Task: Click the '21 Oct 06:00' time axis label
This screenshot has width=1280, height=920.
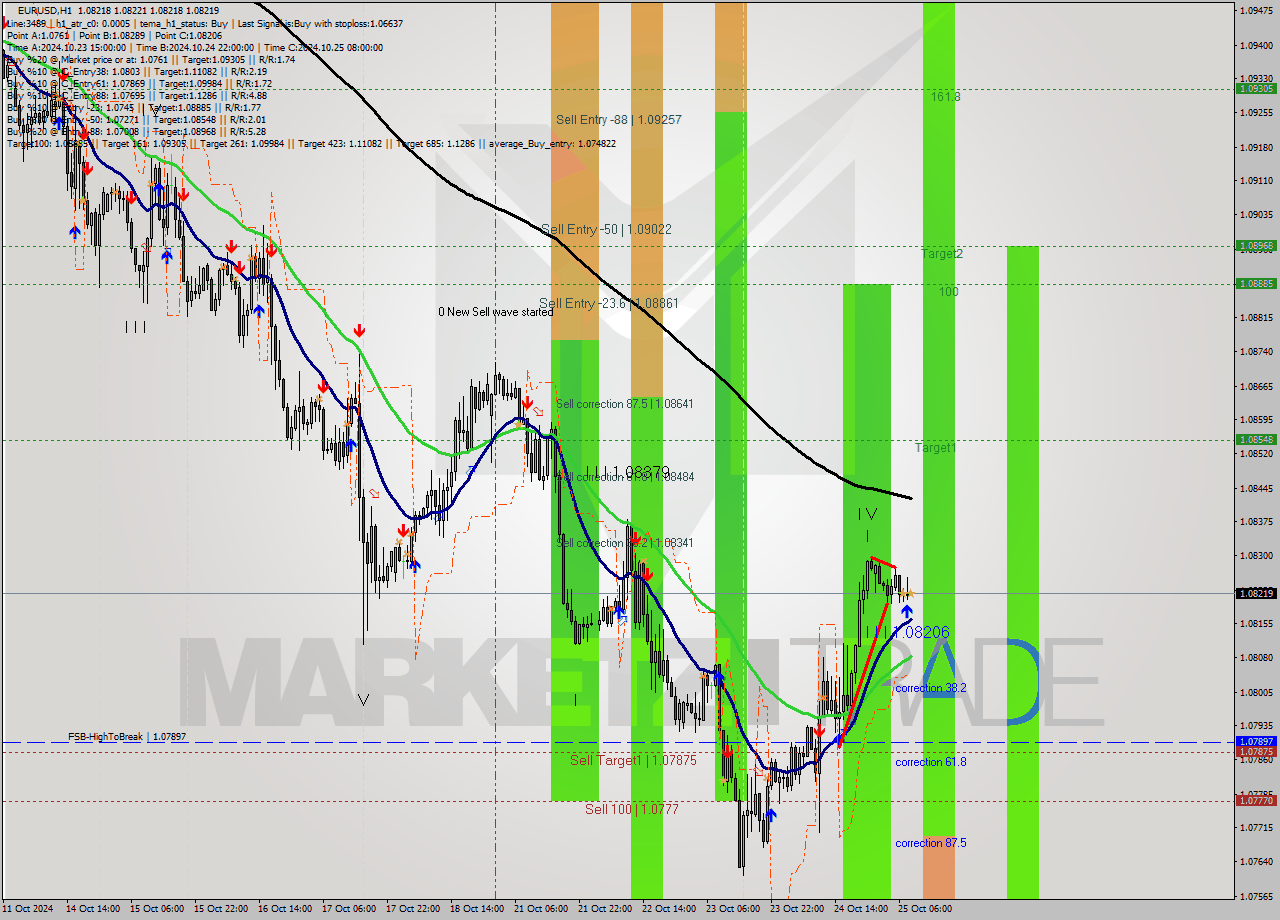Action: [x=541, y=909]
